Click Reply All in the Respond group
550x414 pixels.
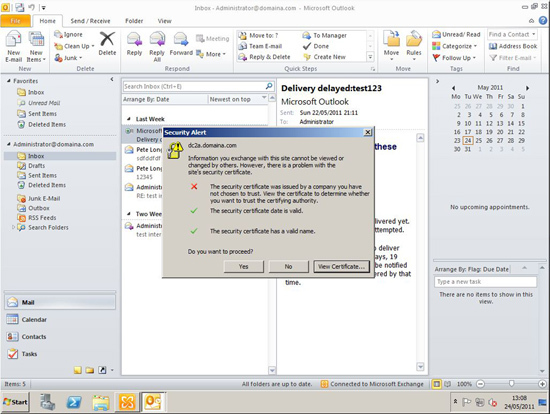click(x=157, y=47)
